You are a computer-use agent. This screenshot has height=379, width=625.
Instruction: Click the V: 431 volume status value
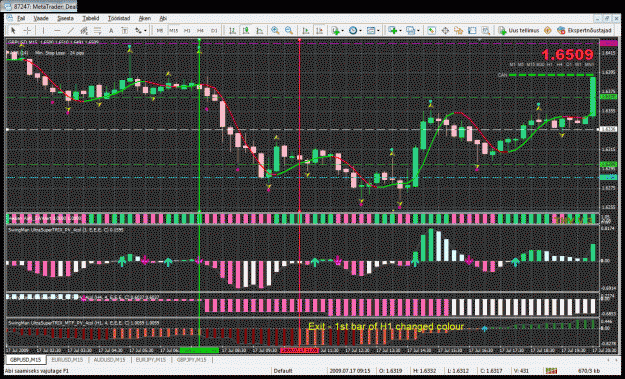[520, 371]
